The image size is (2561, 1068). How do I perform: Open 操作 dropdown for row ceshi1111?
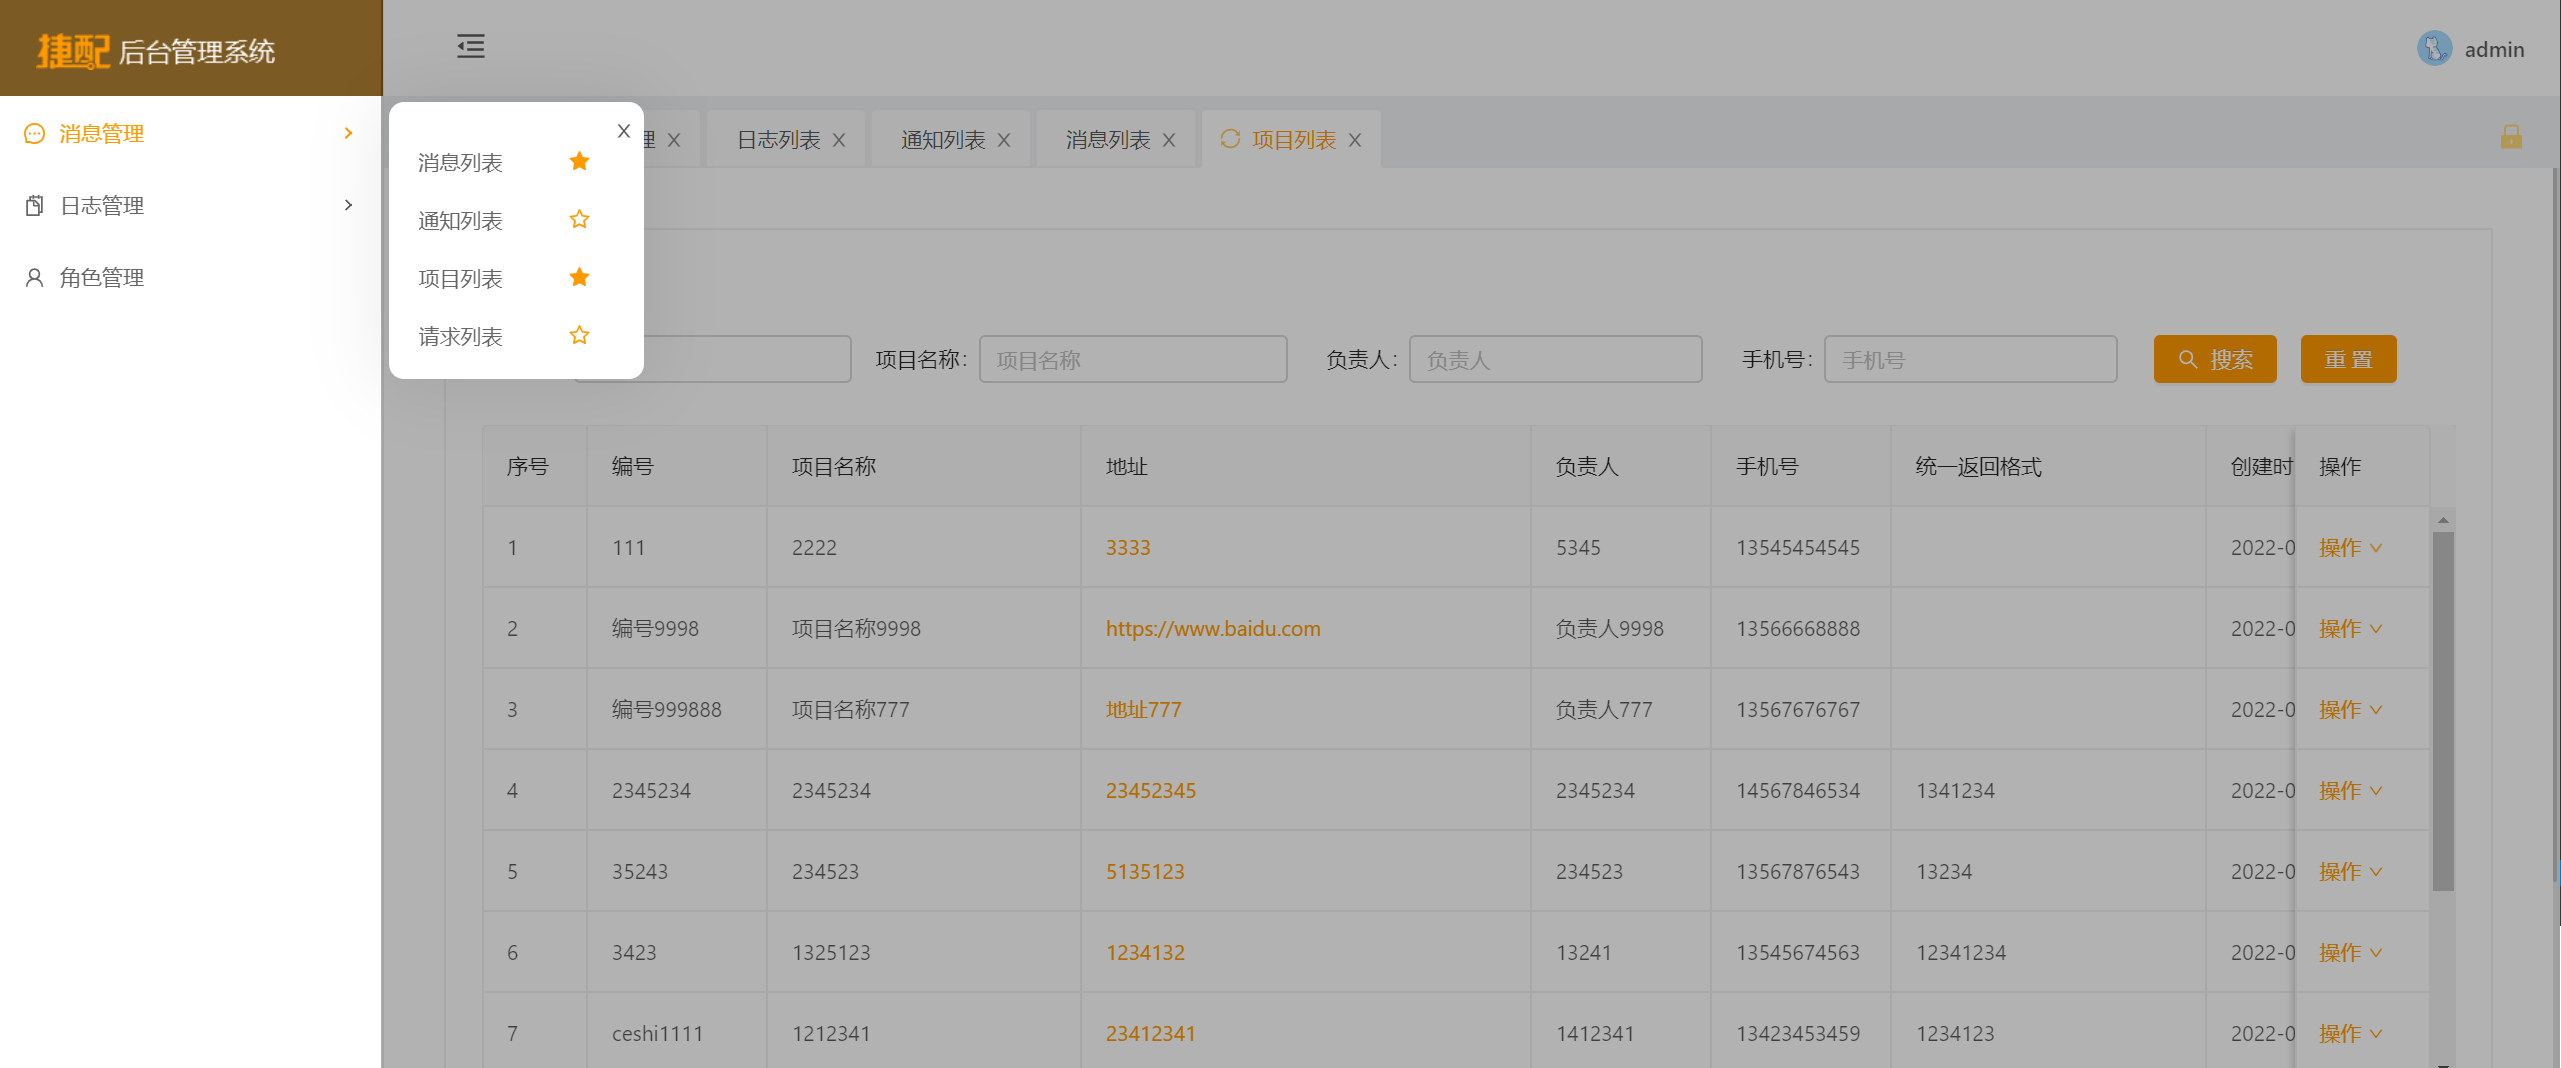[2350, 1034]
